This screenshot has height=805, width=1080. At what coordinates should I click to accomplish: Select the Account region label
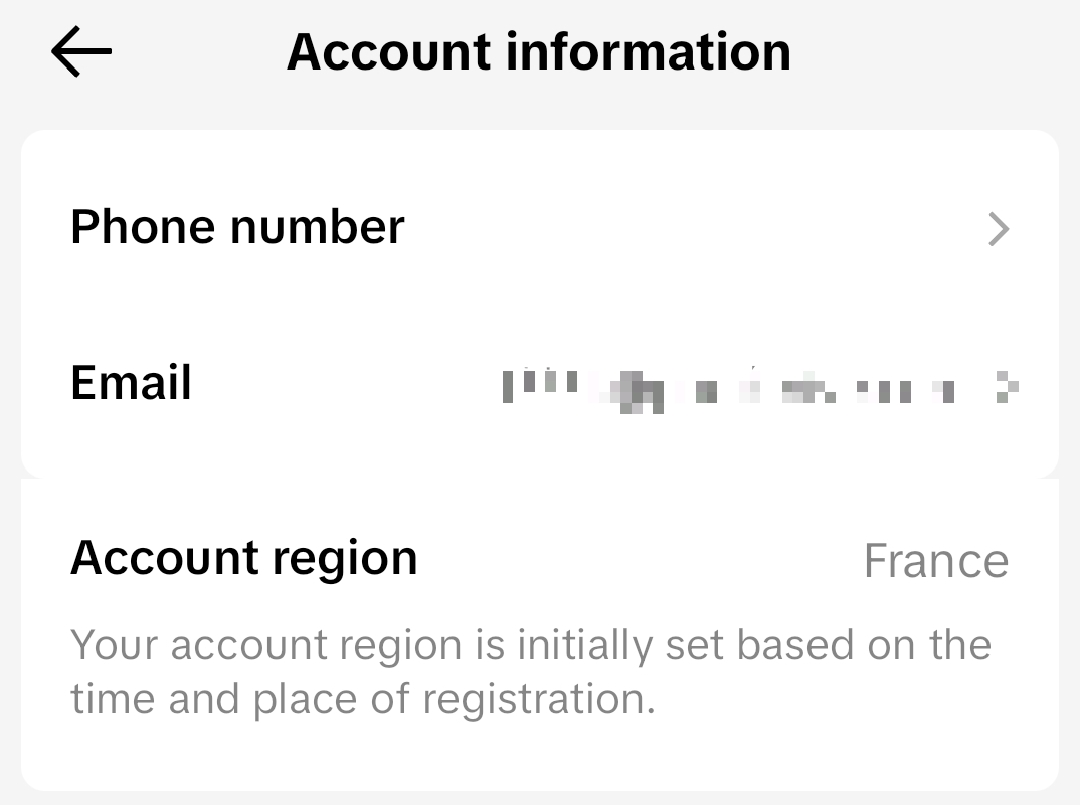[x=243, y=558]
